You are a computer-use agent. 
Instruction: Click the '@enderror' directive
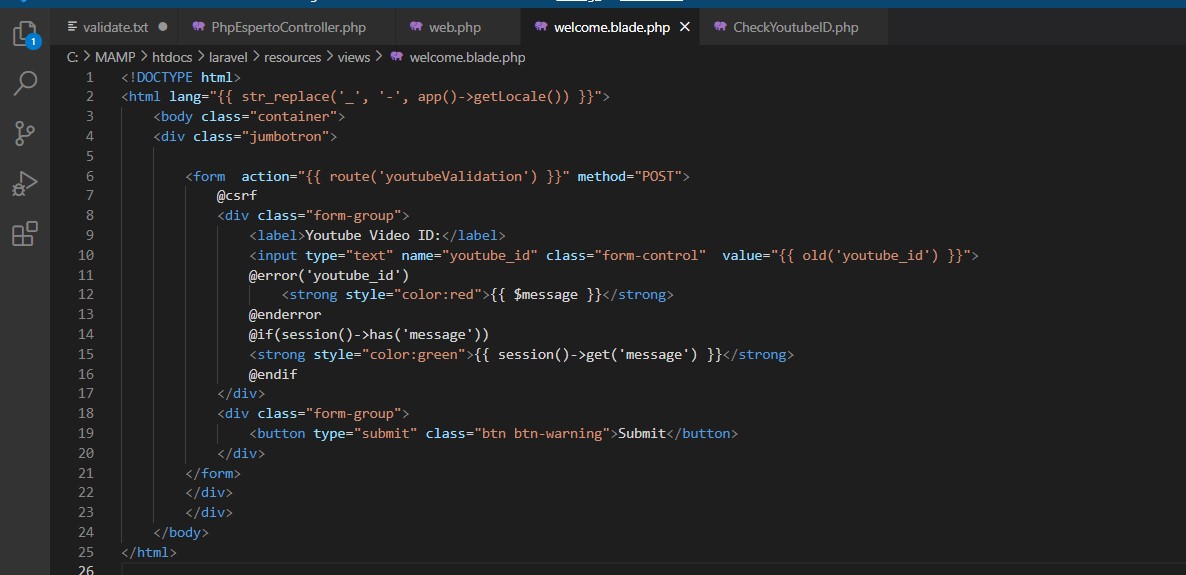[x=285, y=314]
